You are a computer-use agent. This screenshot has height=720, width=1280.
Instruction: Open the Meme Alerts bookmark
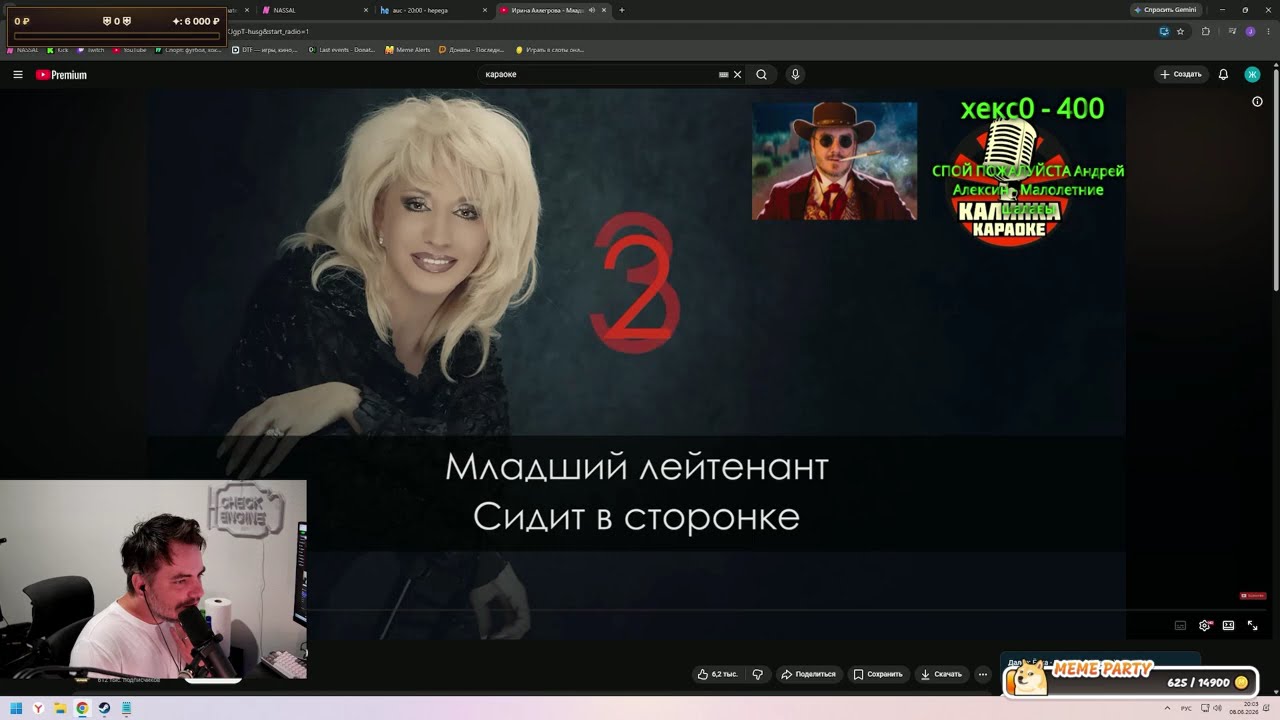[x=408, y=50]
